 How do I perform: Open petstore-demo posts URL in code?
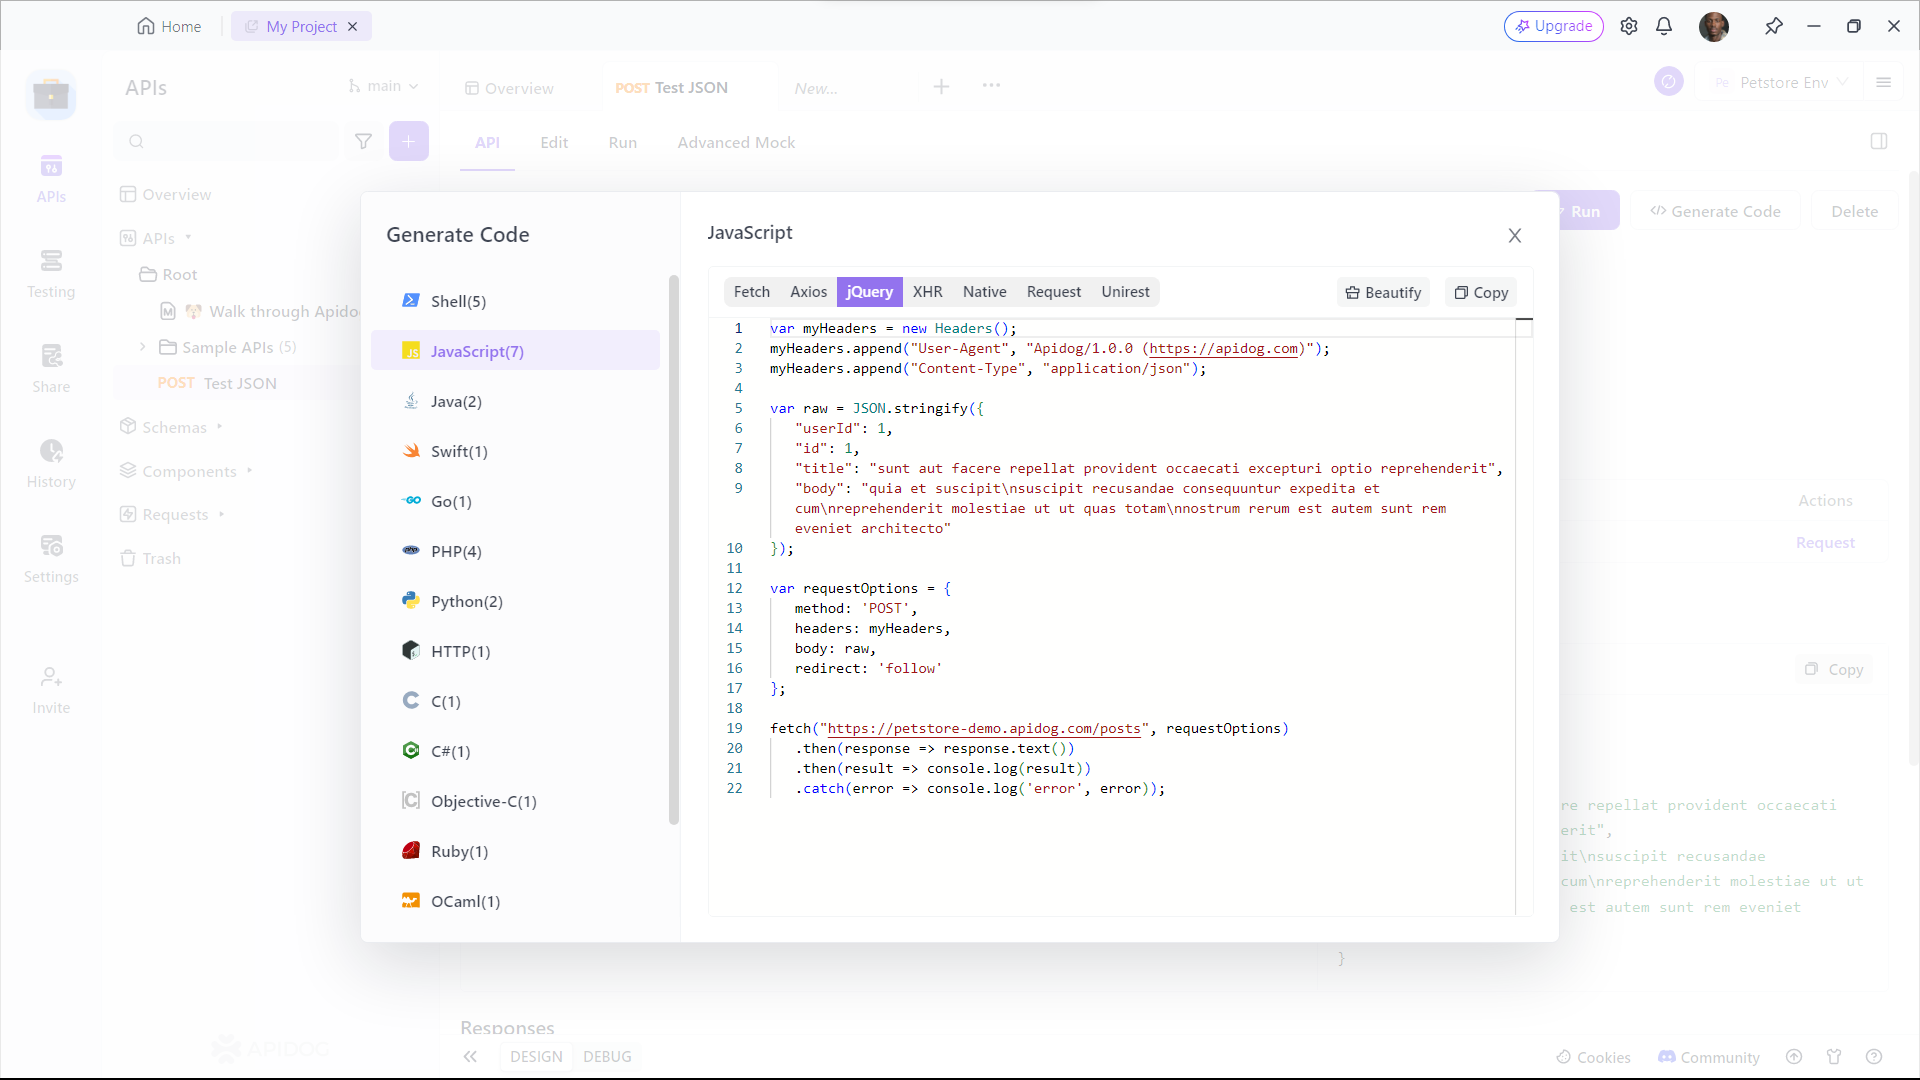[984, 729]
